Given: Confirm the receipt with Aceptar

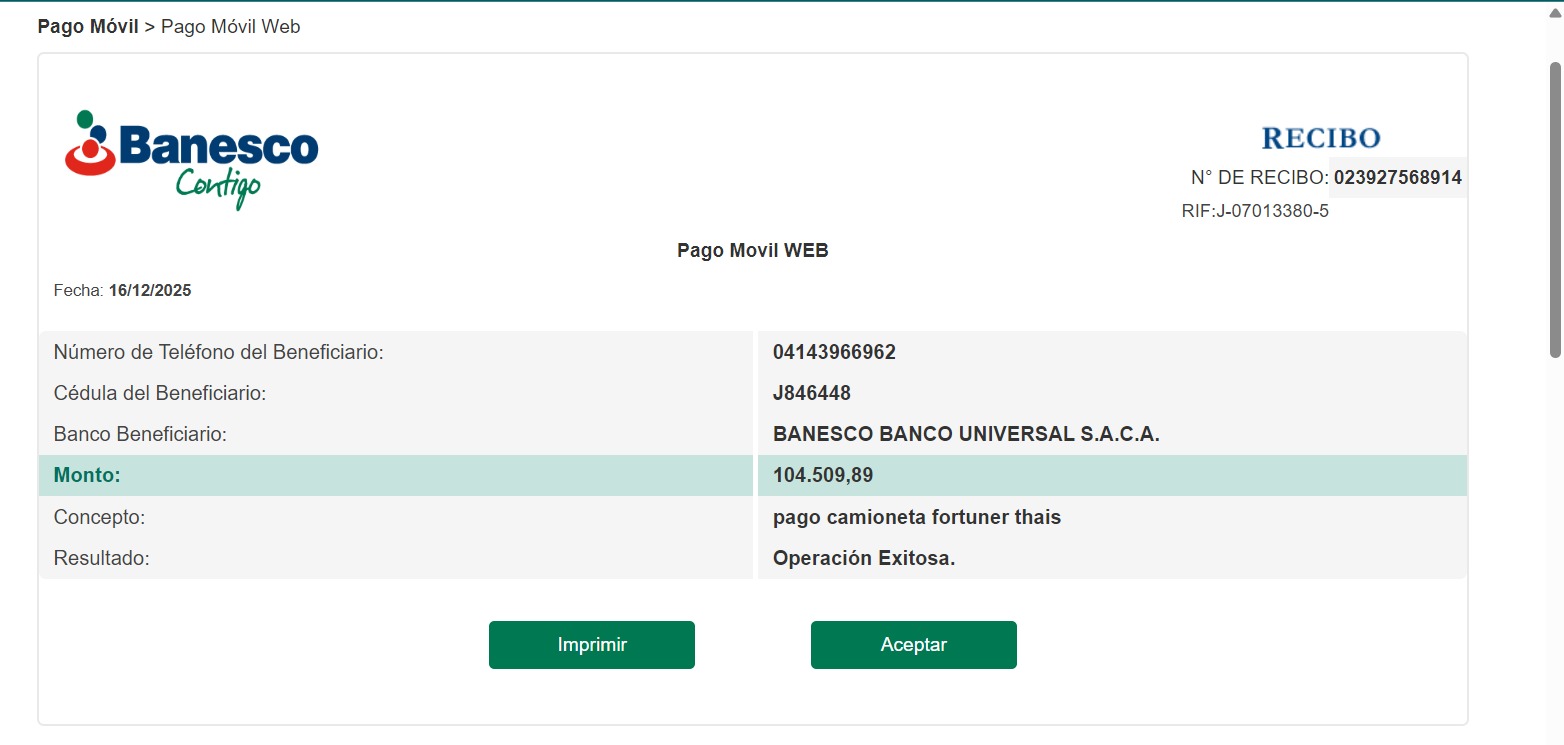Looking at the screenshot, I should (913, 645).
